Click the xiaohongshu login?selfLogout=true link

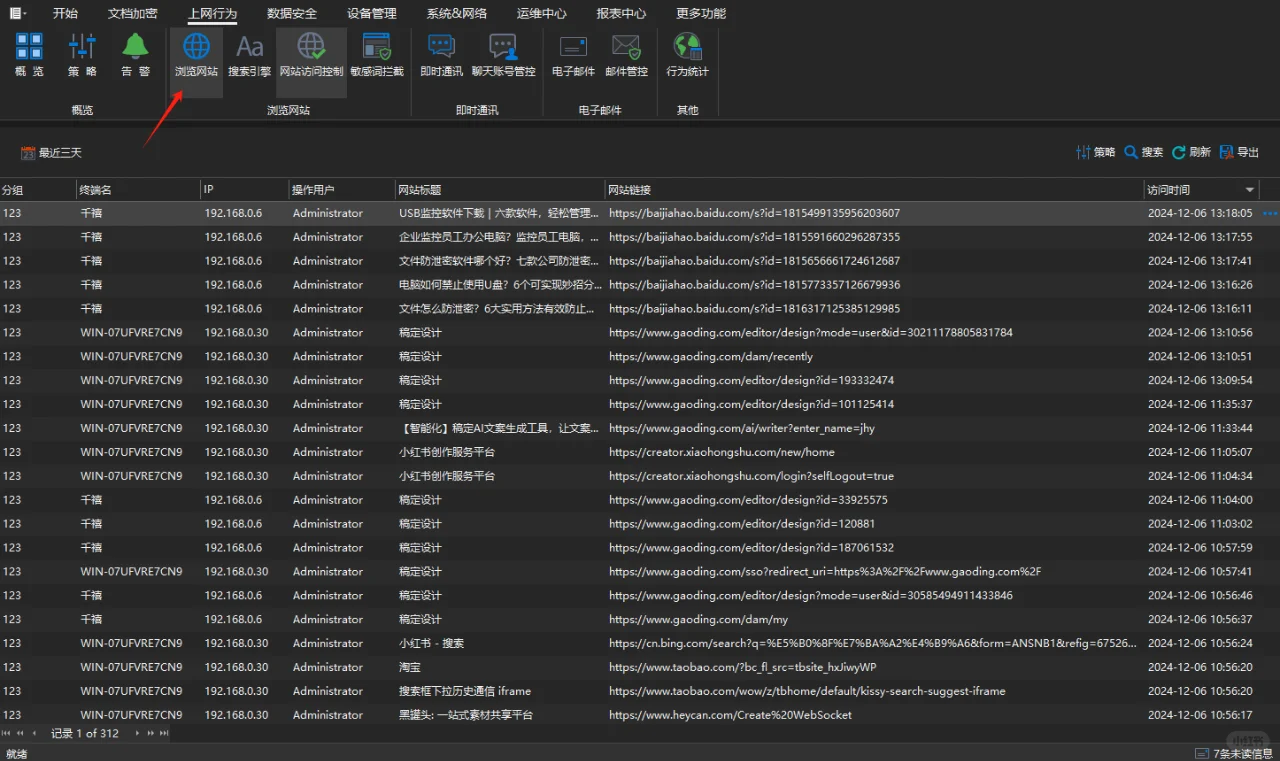752,476
